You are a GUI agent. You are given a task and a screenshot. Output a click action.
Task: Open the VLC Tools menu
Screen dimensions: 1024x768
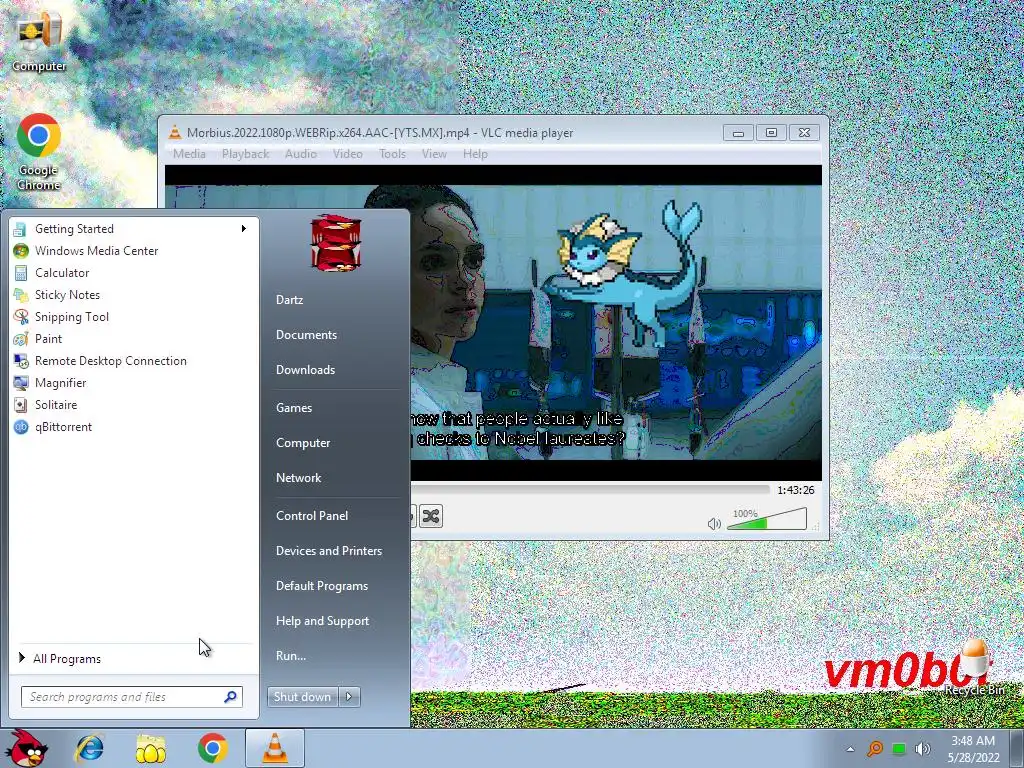coord(392,154)
